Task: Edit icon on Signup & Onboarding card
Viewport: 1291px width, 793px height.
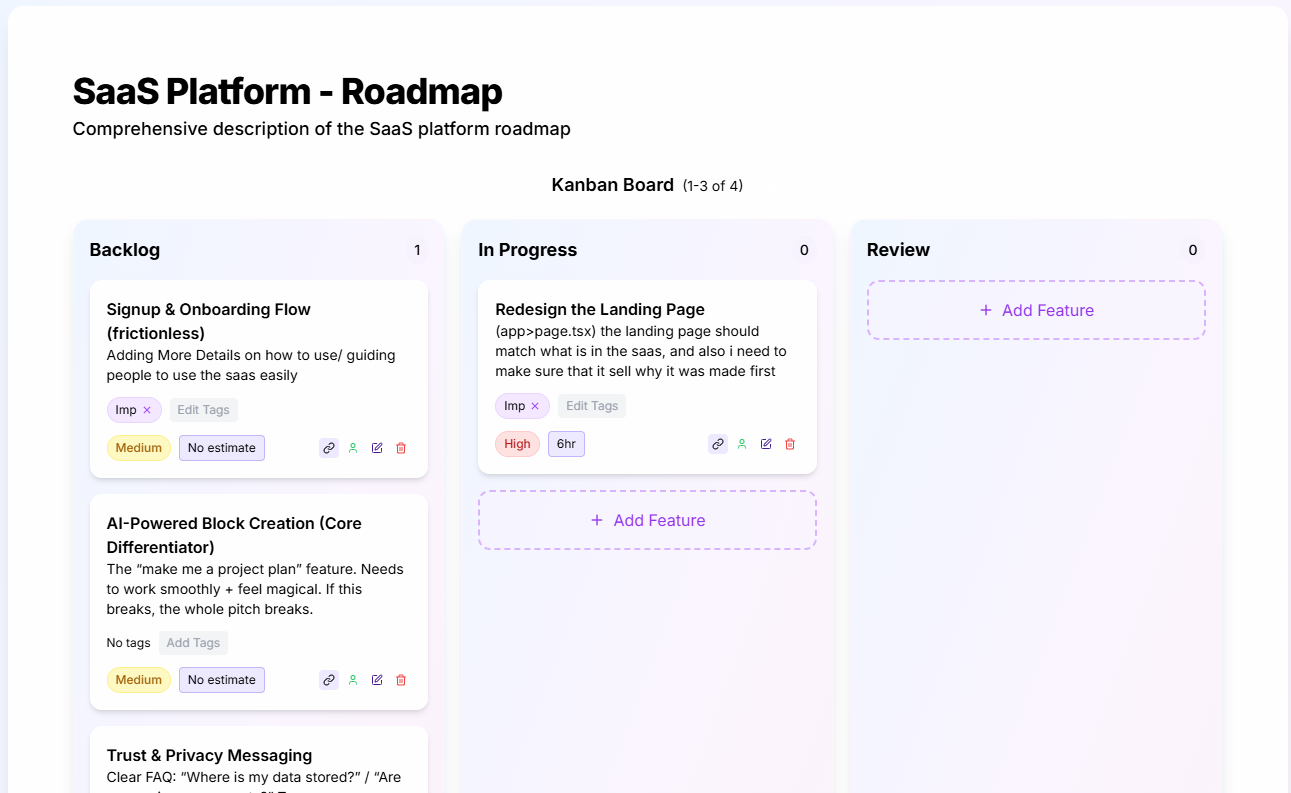Action: [377, 448]
